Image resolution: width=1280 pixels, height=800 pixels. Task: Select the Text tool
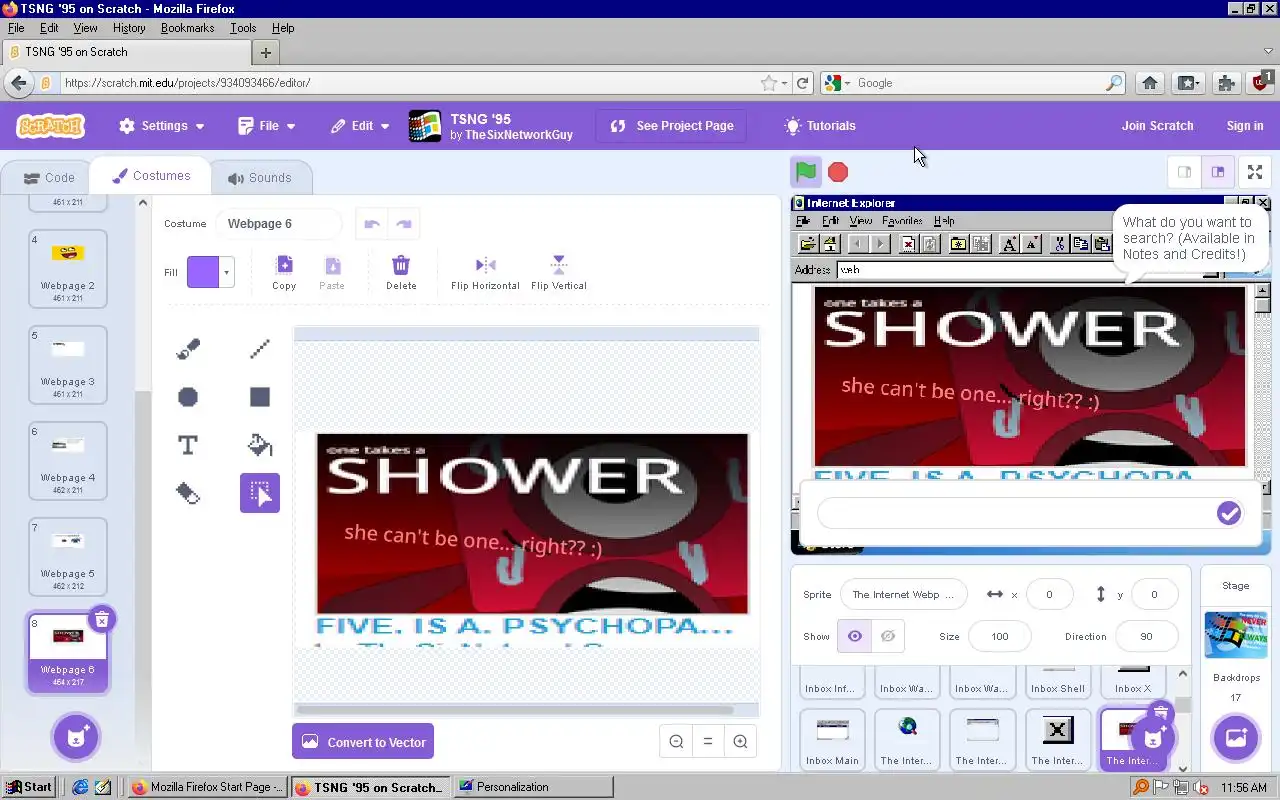(188, 445)
